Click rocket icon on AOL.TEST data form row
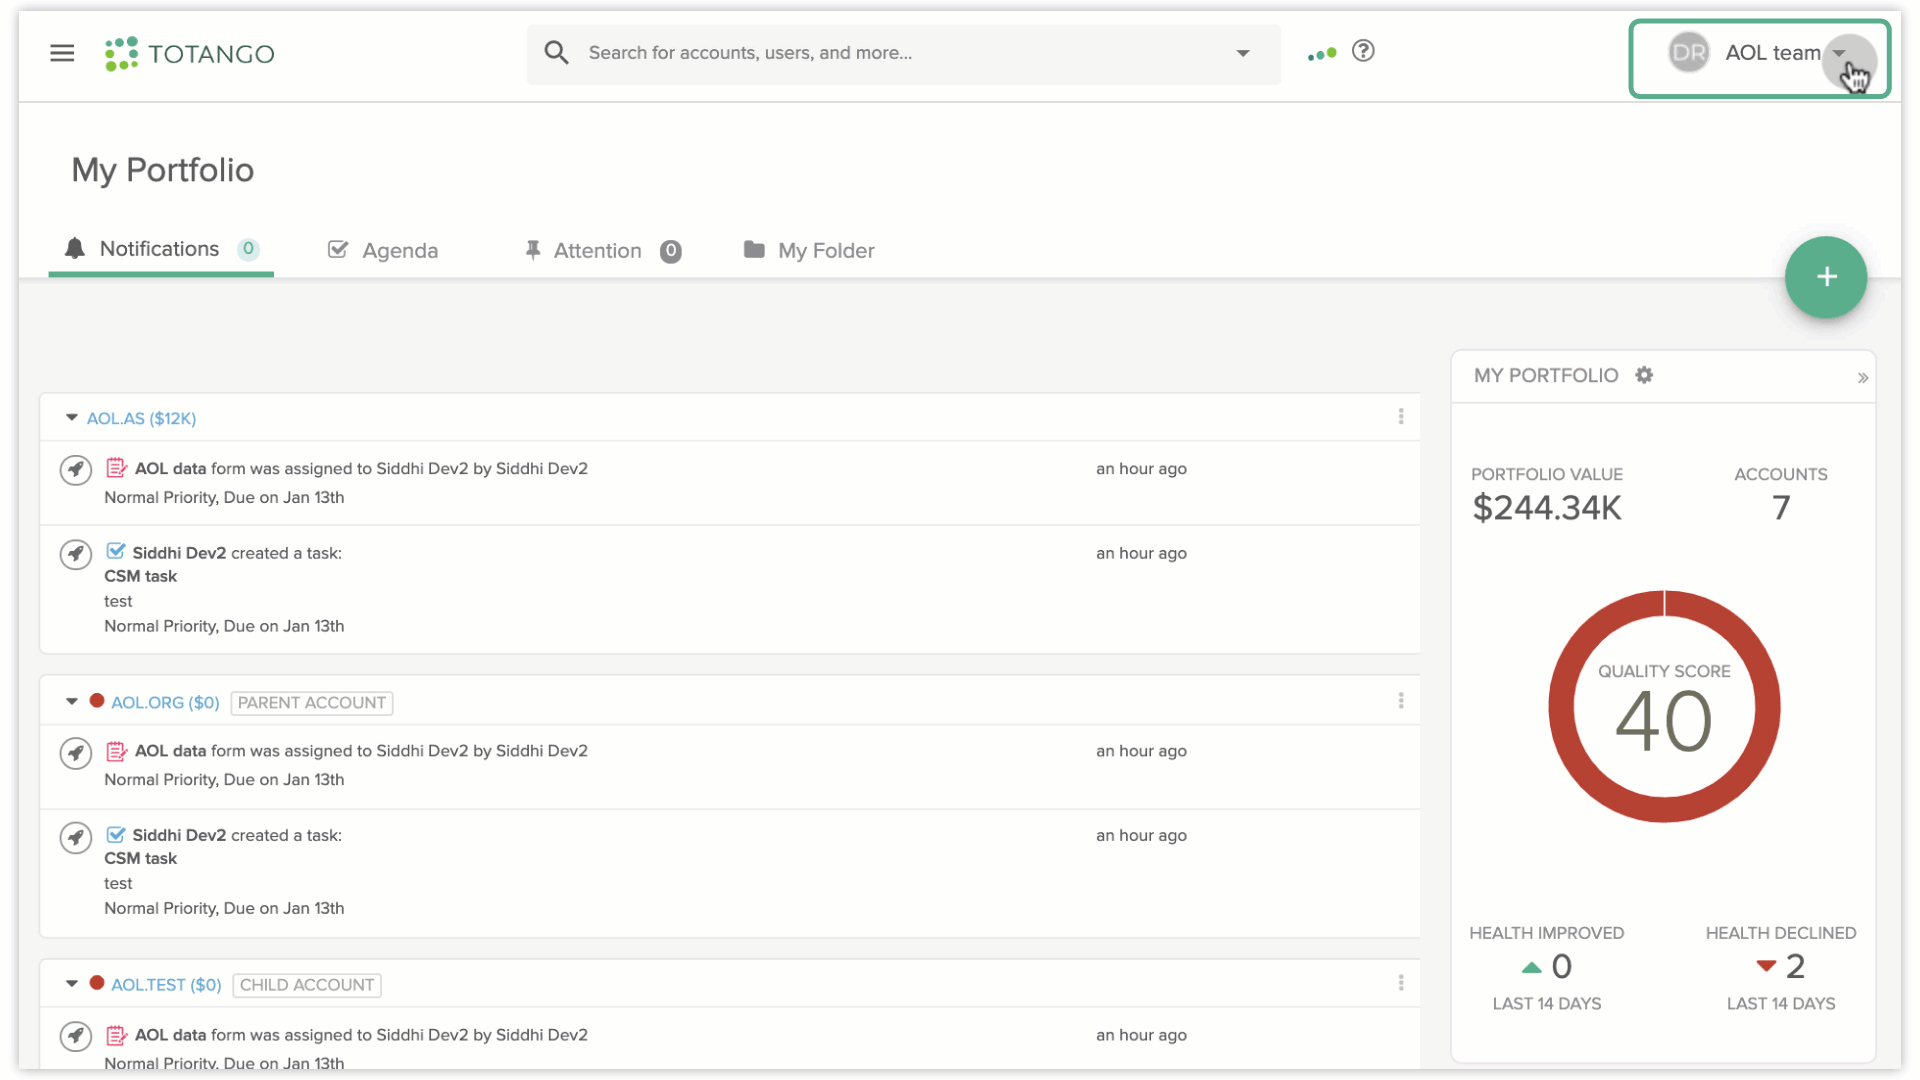 coord(76,1036)
